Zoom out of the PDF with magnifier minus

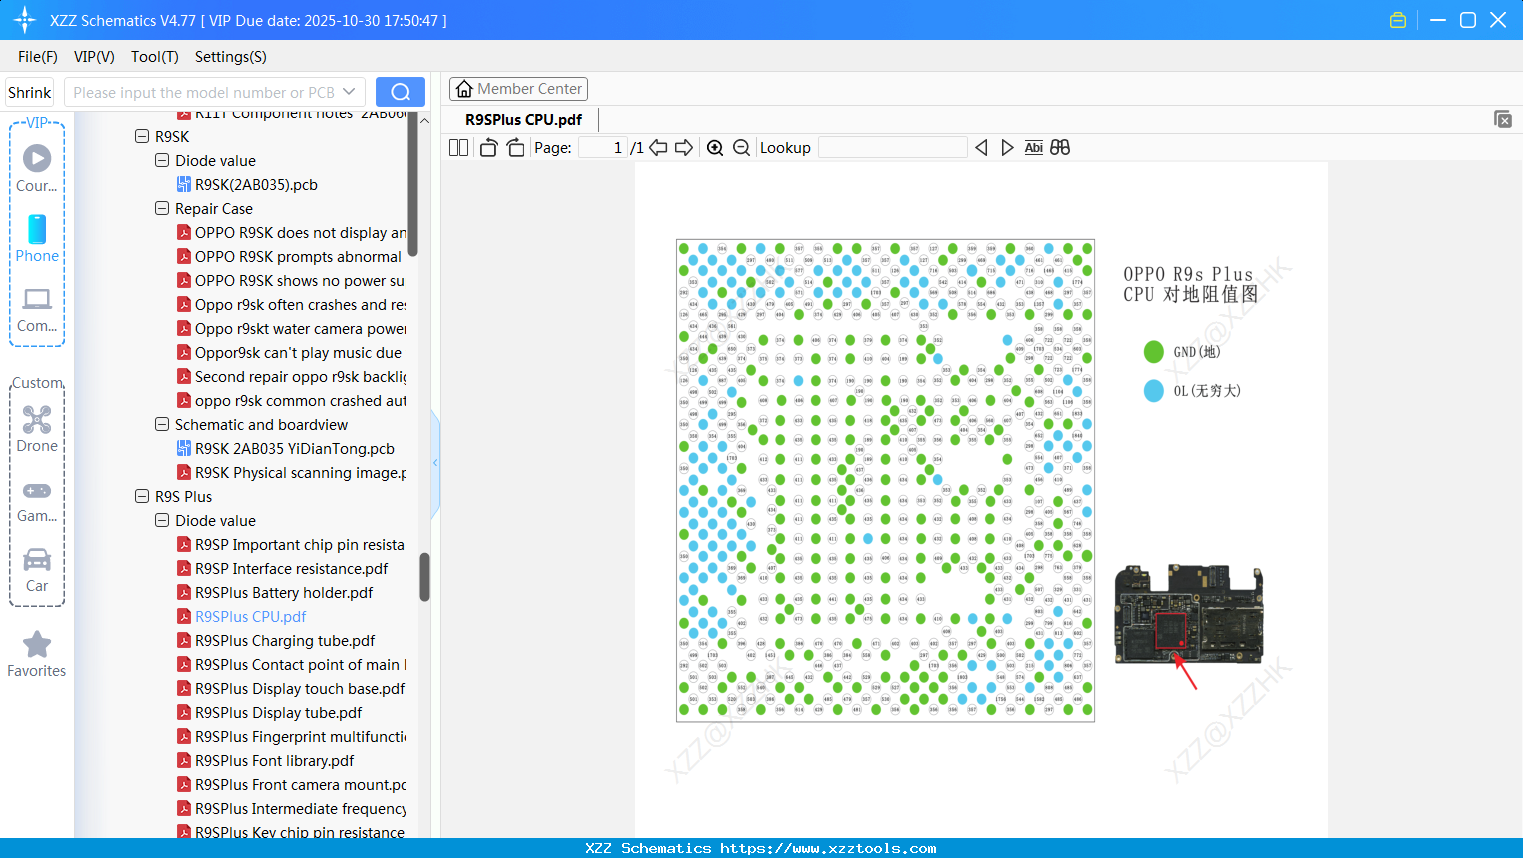coord(741,147)
